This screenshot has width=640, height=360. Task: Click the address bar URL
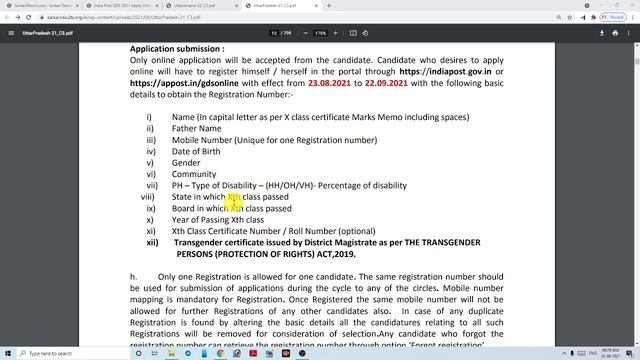click(124, 18)
